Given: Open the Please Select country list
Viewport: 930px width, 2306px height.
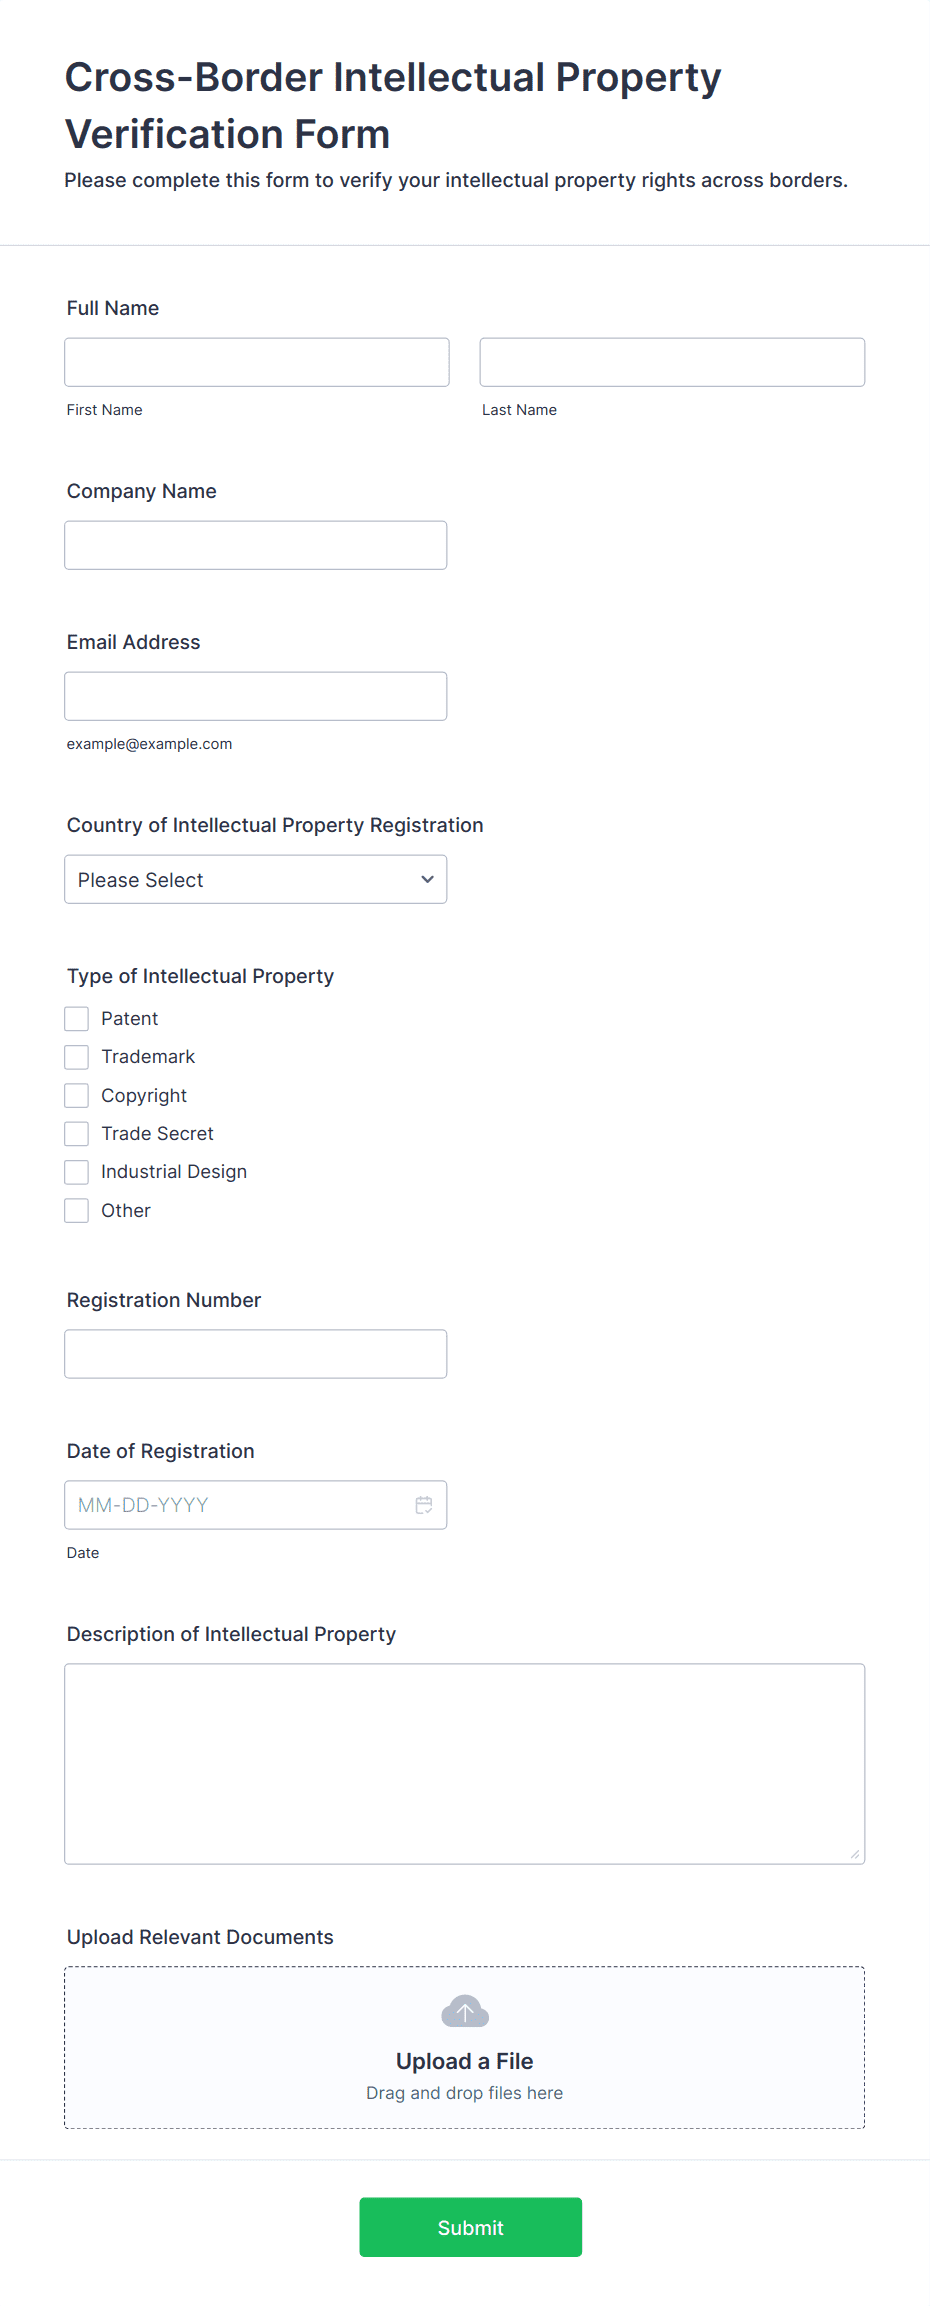Looking at the screenshot, I should [x=256, y=879].
